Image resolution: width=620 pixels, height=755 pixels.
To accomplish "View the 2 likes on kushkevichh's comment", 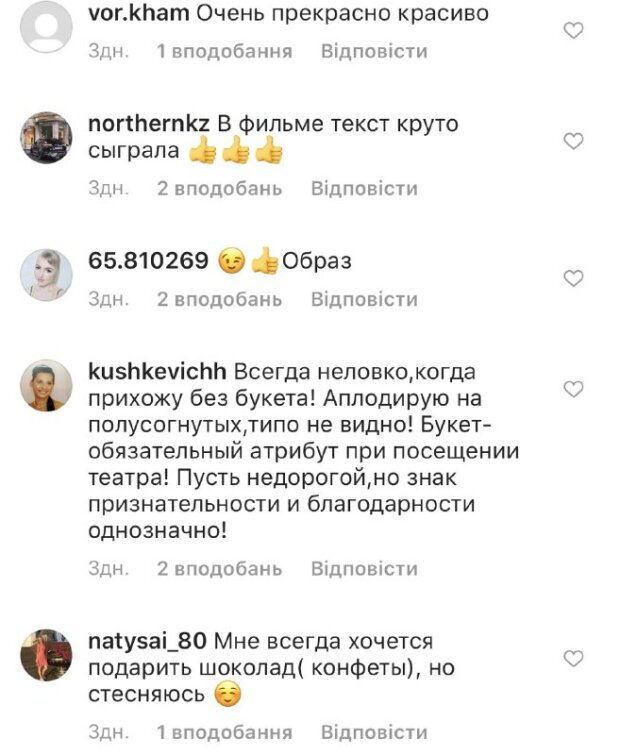I will point(219,569).
